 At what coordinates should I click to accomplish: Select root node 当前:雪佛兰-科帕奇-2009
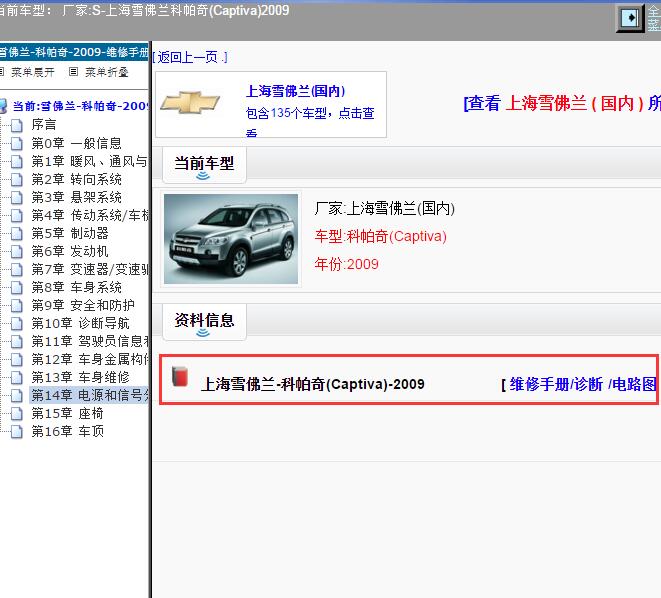click(x=80, y=106)
